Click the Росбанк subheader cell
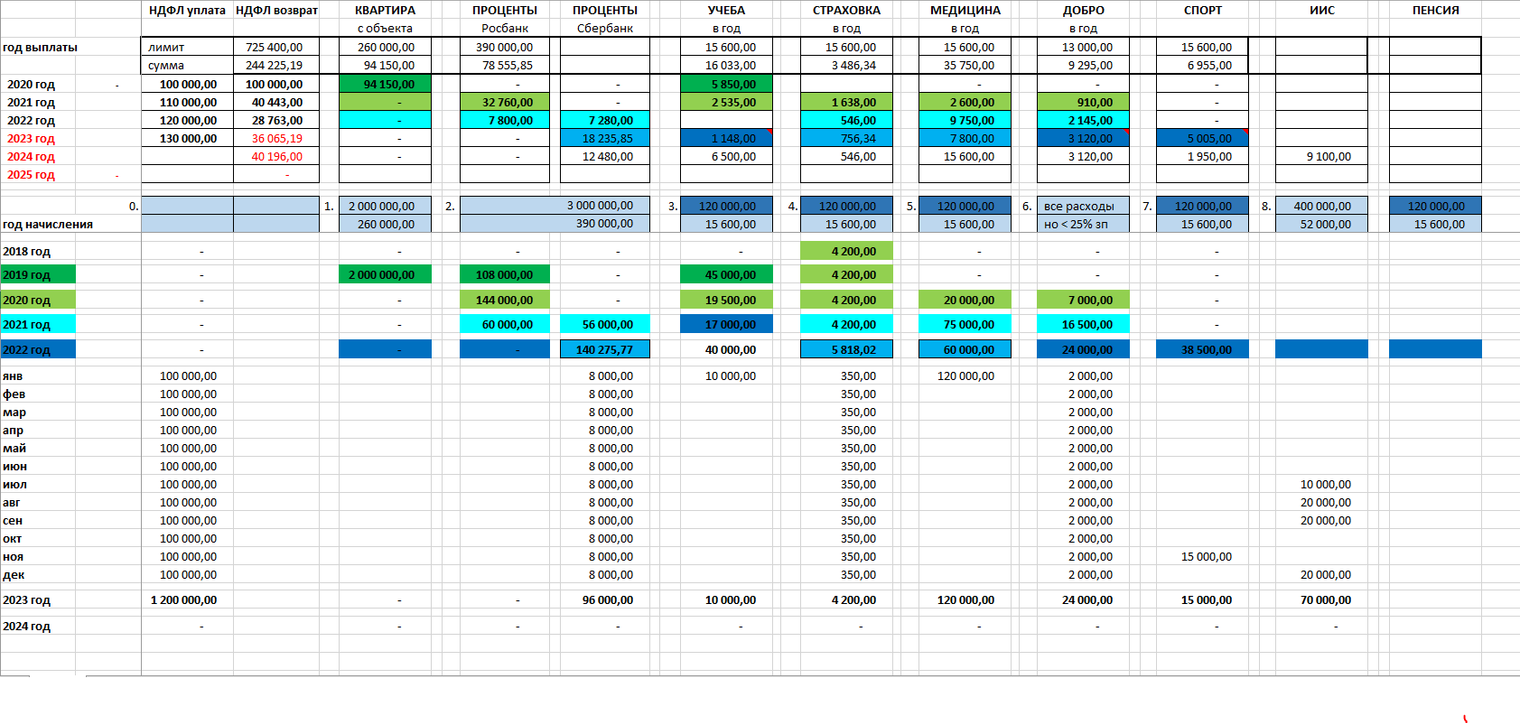1520x723 pixels. pos(505,28)
